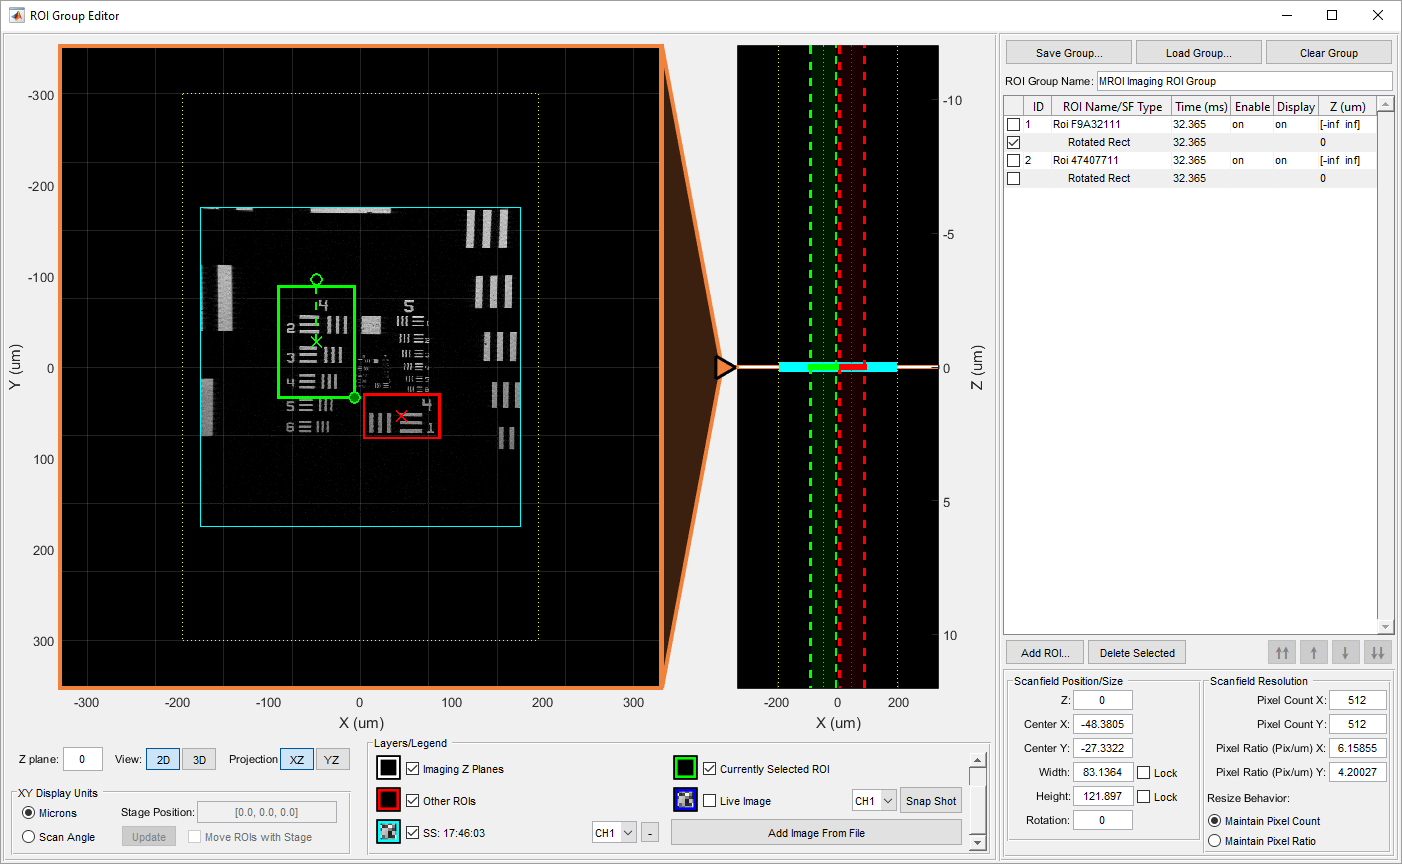Click the SS: 17:46:03 layer thumbnail icon
Image resolution: width=1402 pixels, height=864 pixels.
(x=388, y=832)
